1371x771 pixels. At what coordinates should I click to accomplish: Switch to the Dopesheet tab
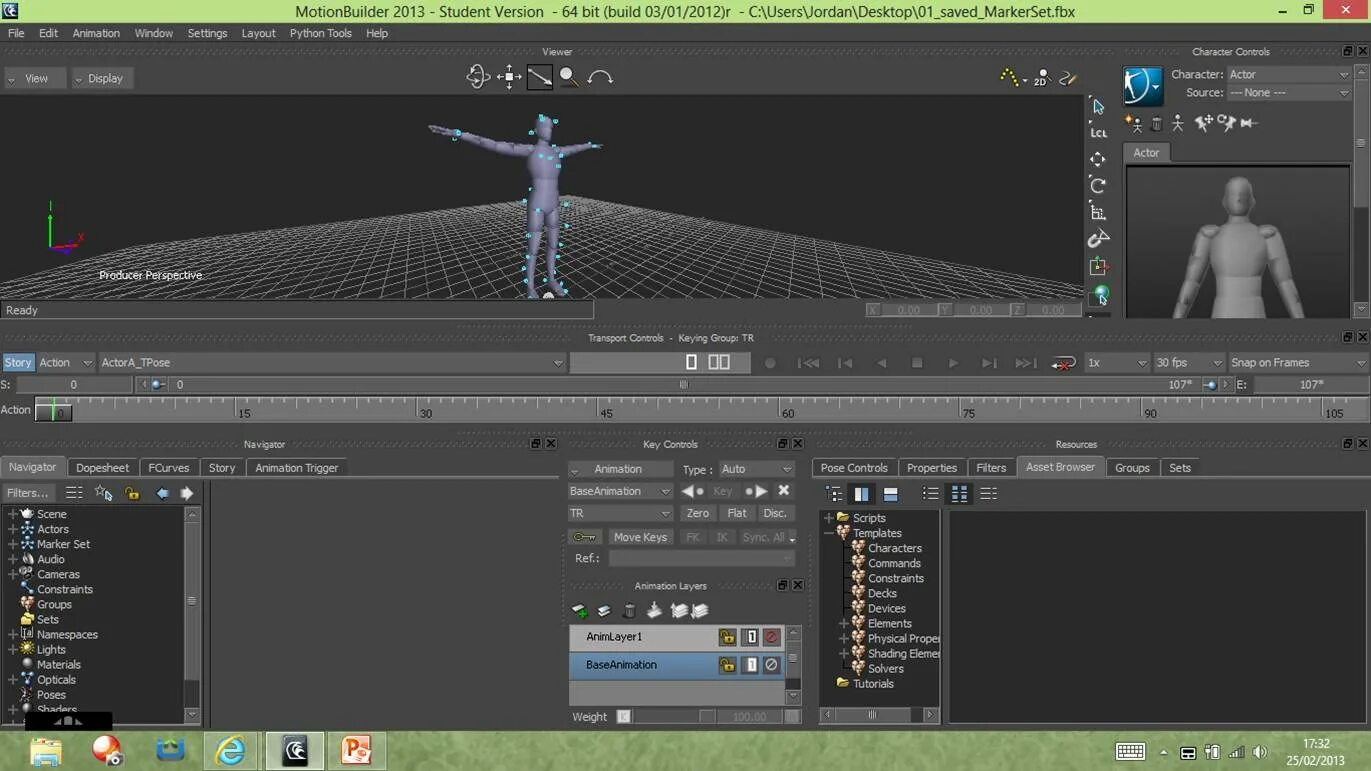[x=102, y=467]
